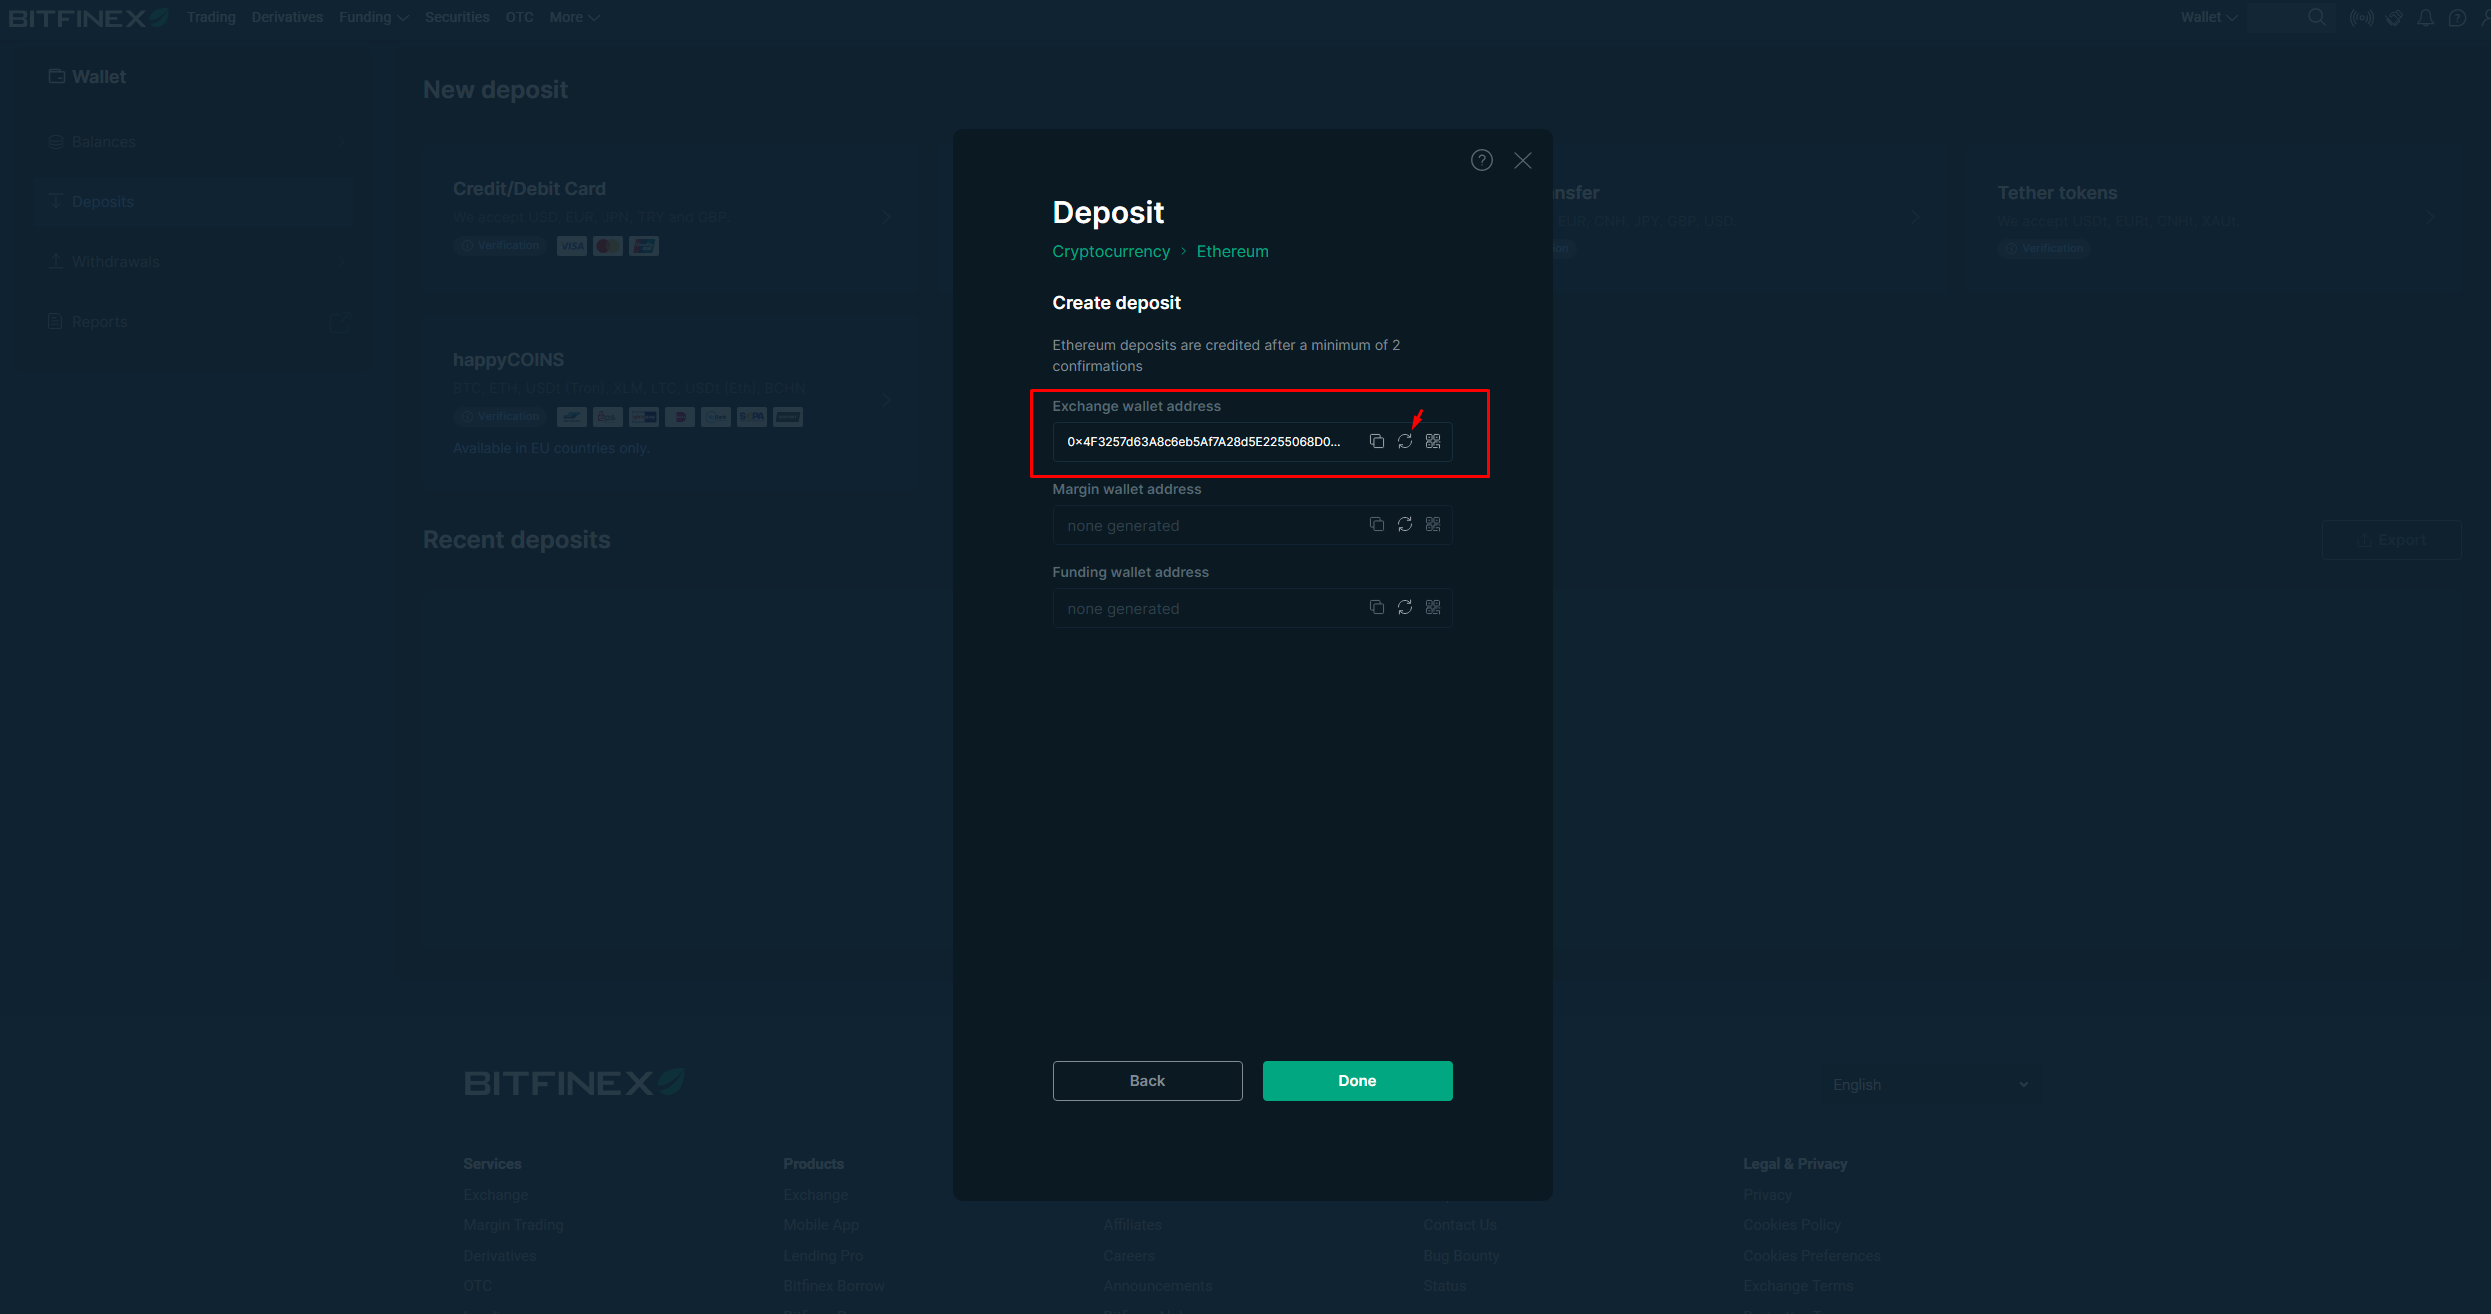Screen dimensions: 2491x1314
Task: Expand the More menu dropdown
Action: tap(574, 17)
